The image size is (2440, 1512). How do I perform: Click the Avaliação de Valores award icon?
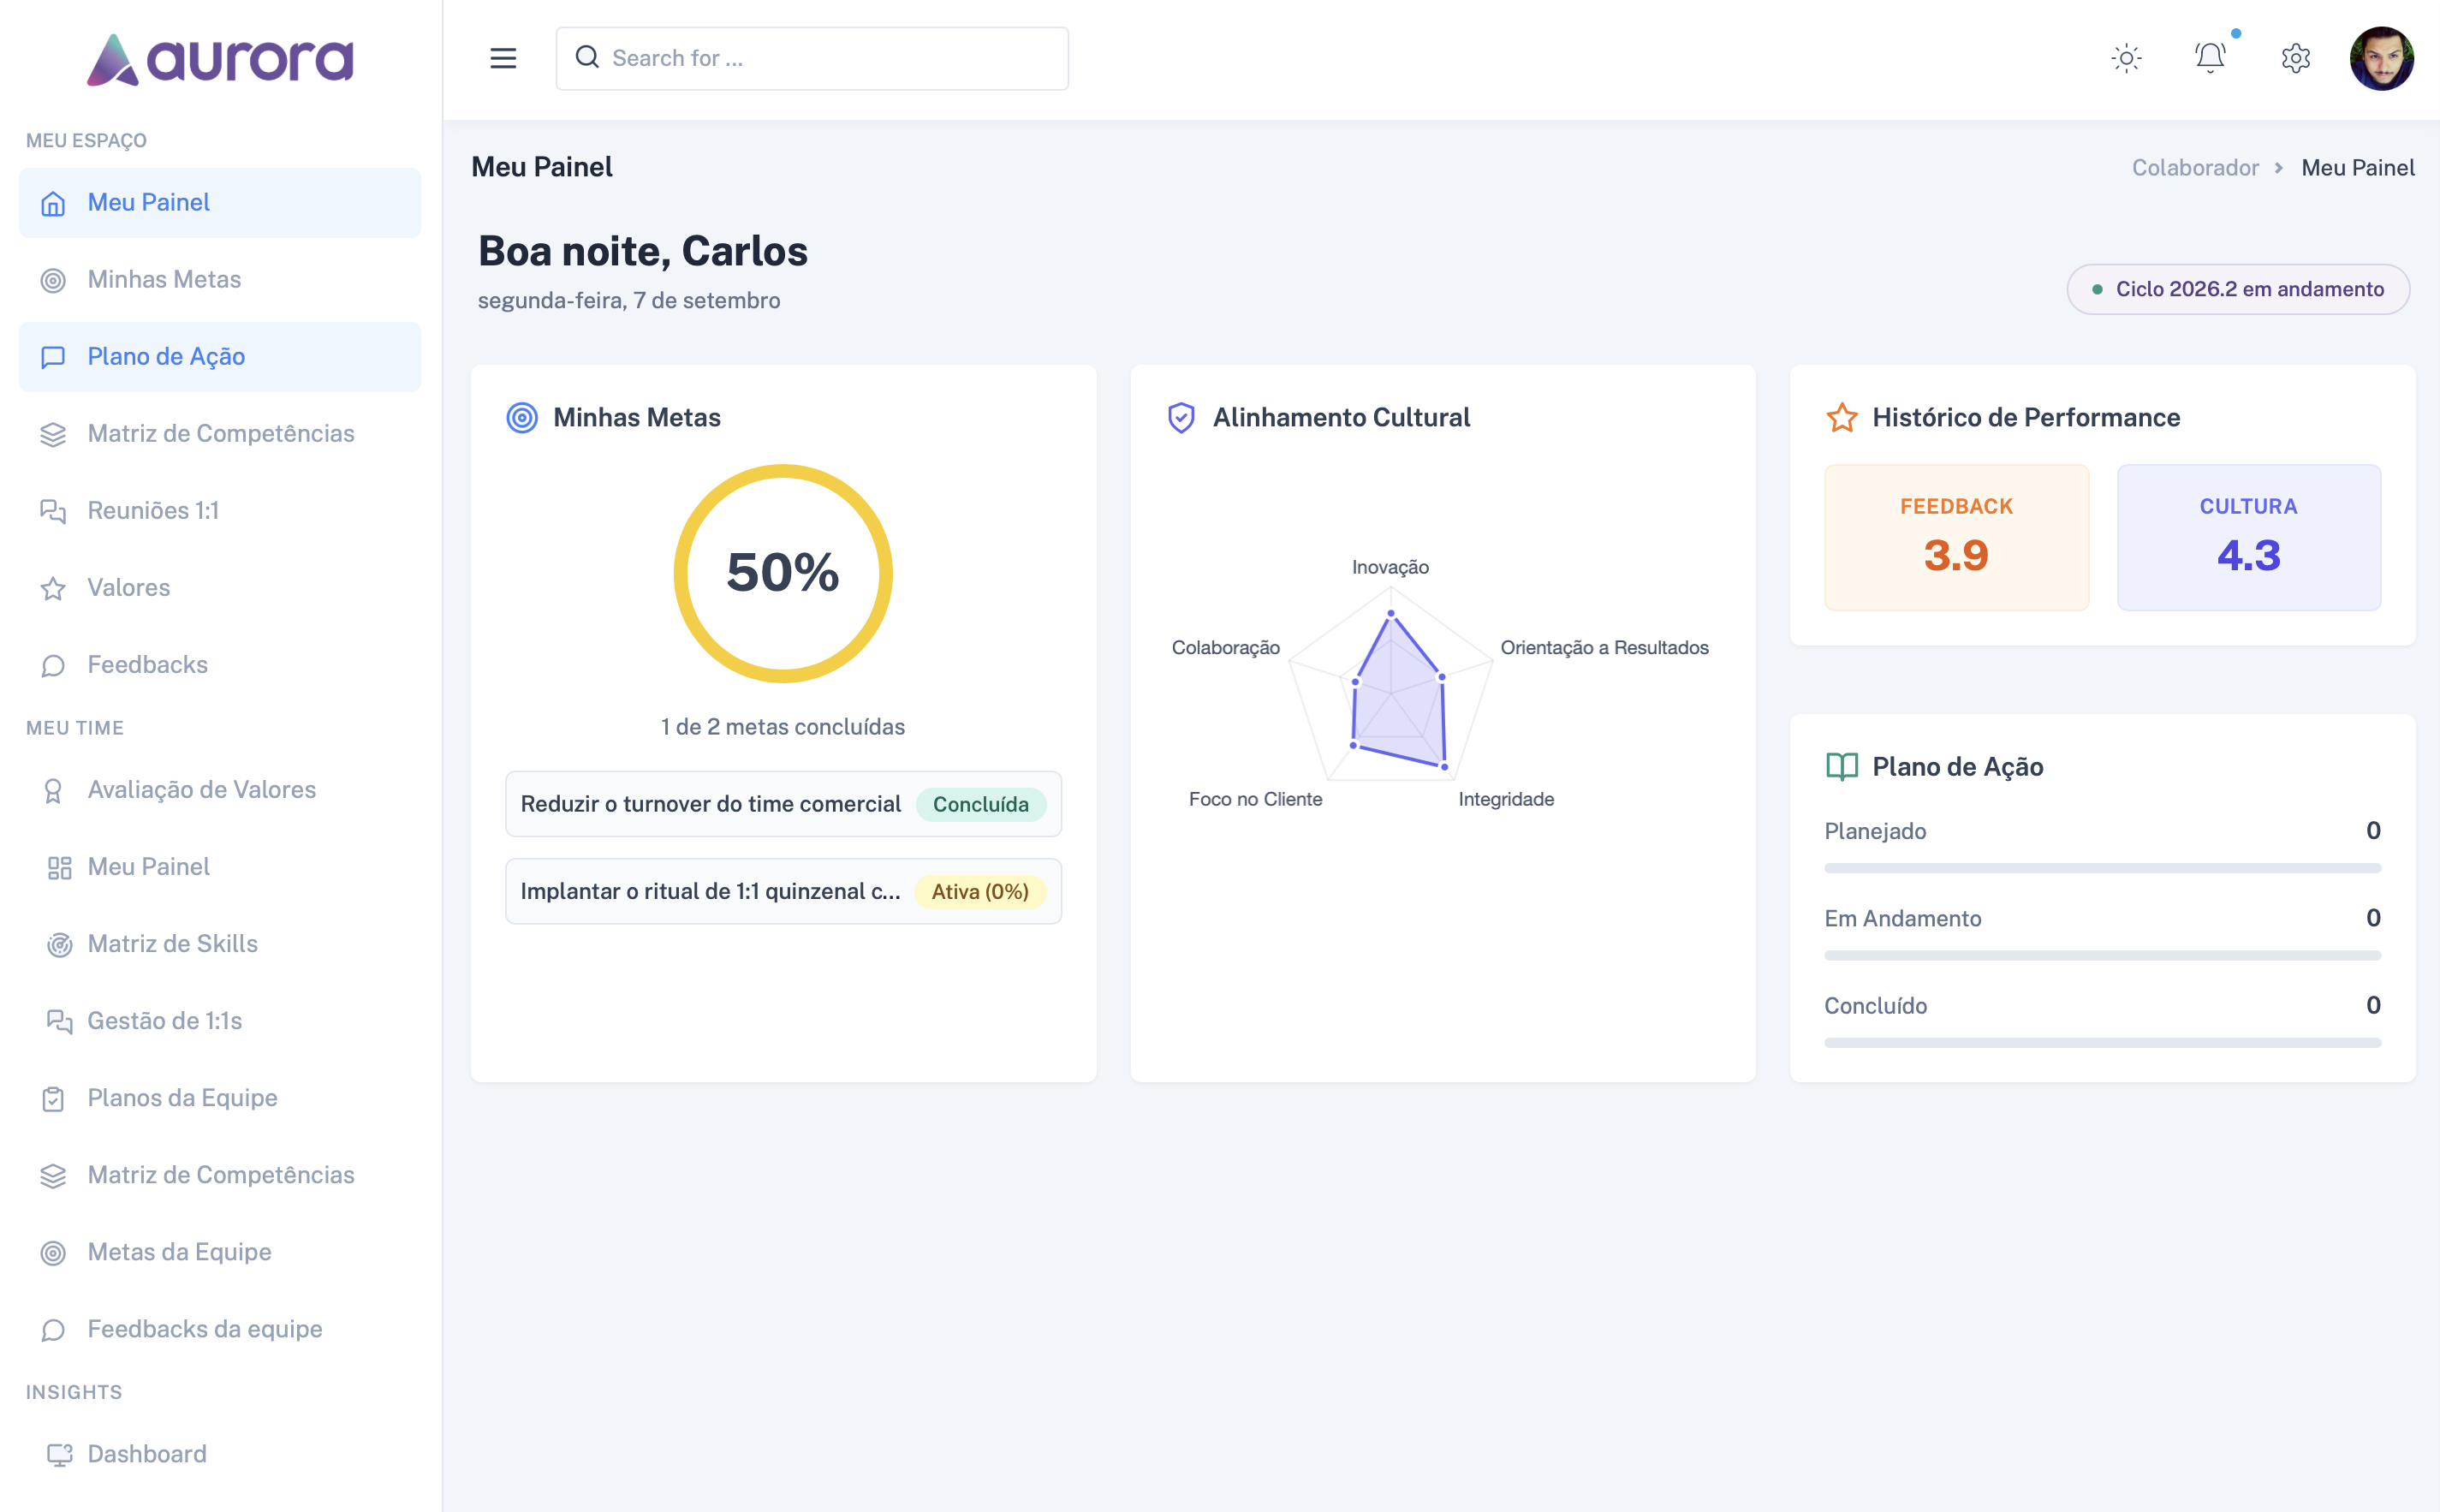53,791
